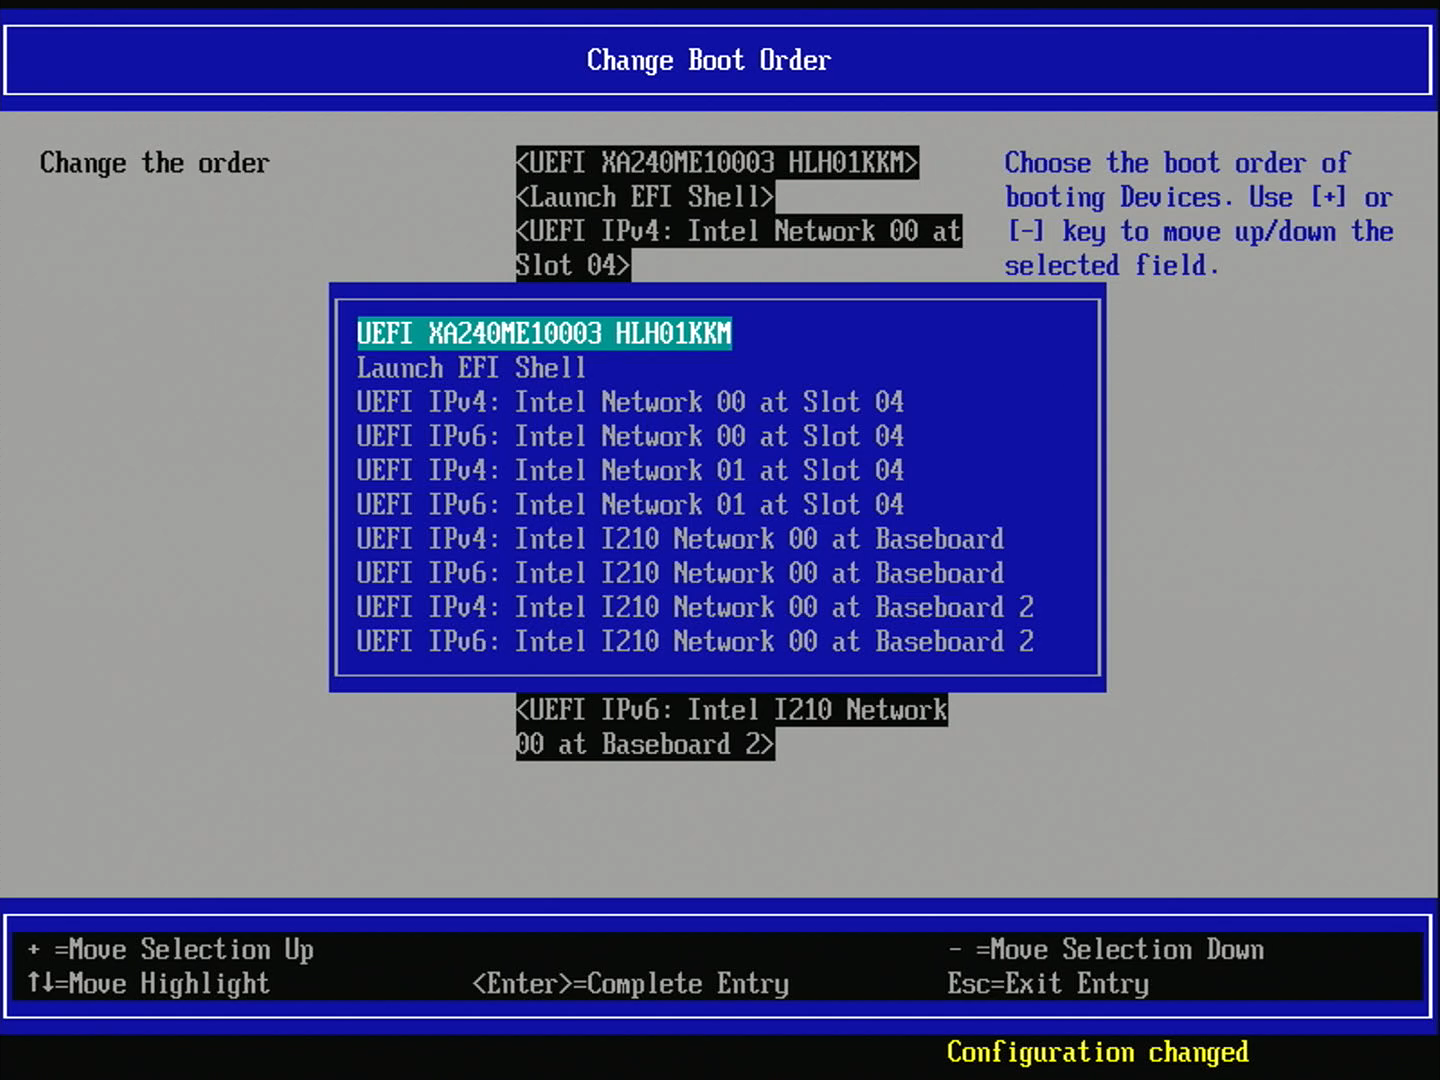The width and height of the screenshot is (1440, 1080).
Task: Click the help text 'Choose the boot order of'
Action: 1177,163
